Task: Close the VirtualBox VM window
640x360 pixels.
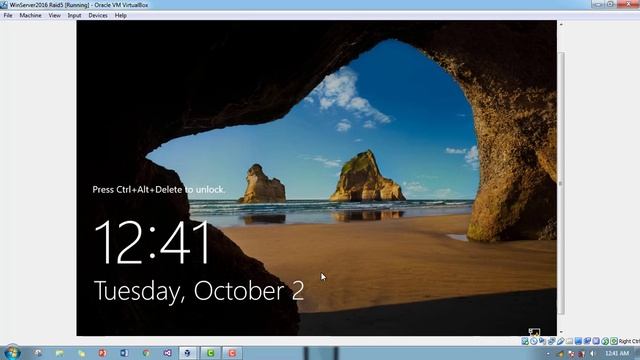Action: pos(629,4)
